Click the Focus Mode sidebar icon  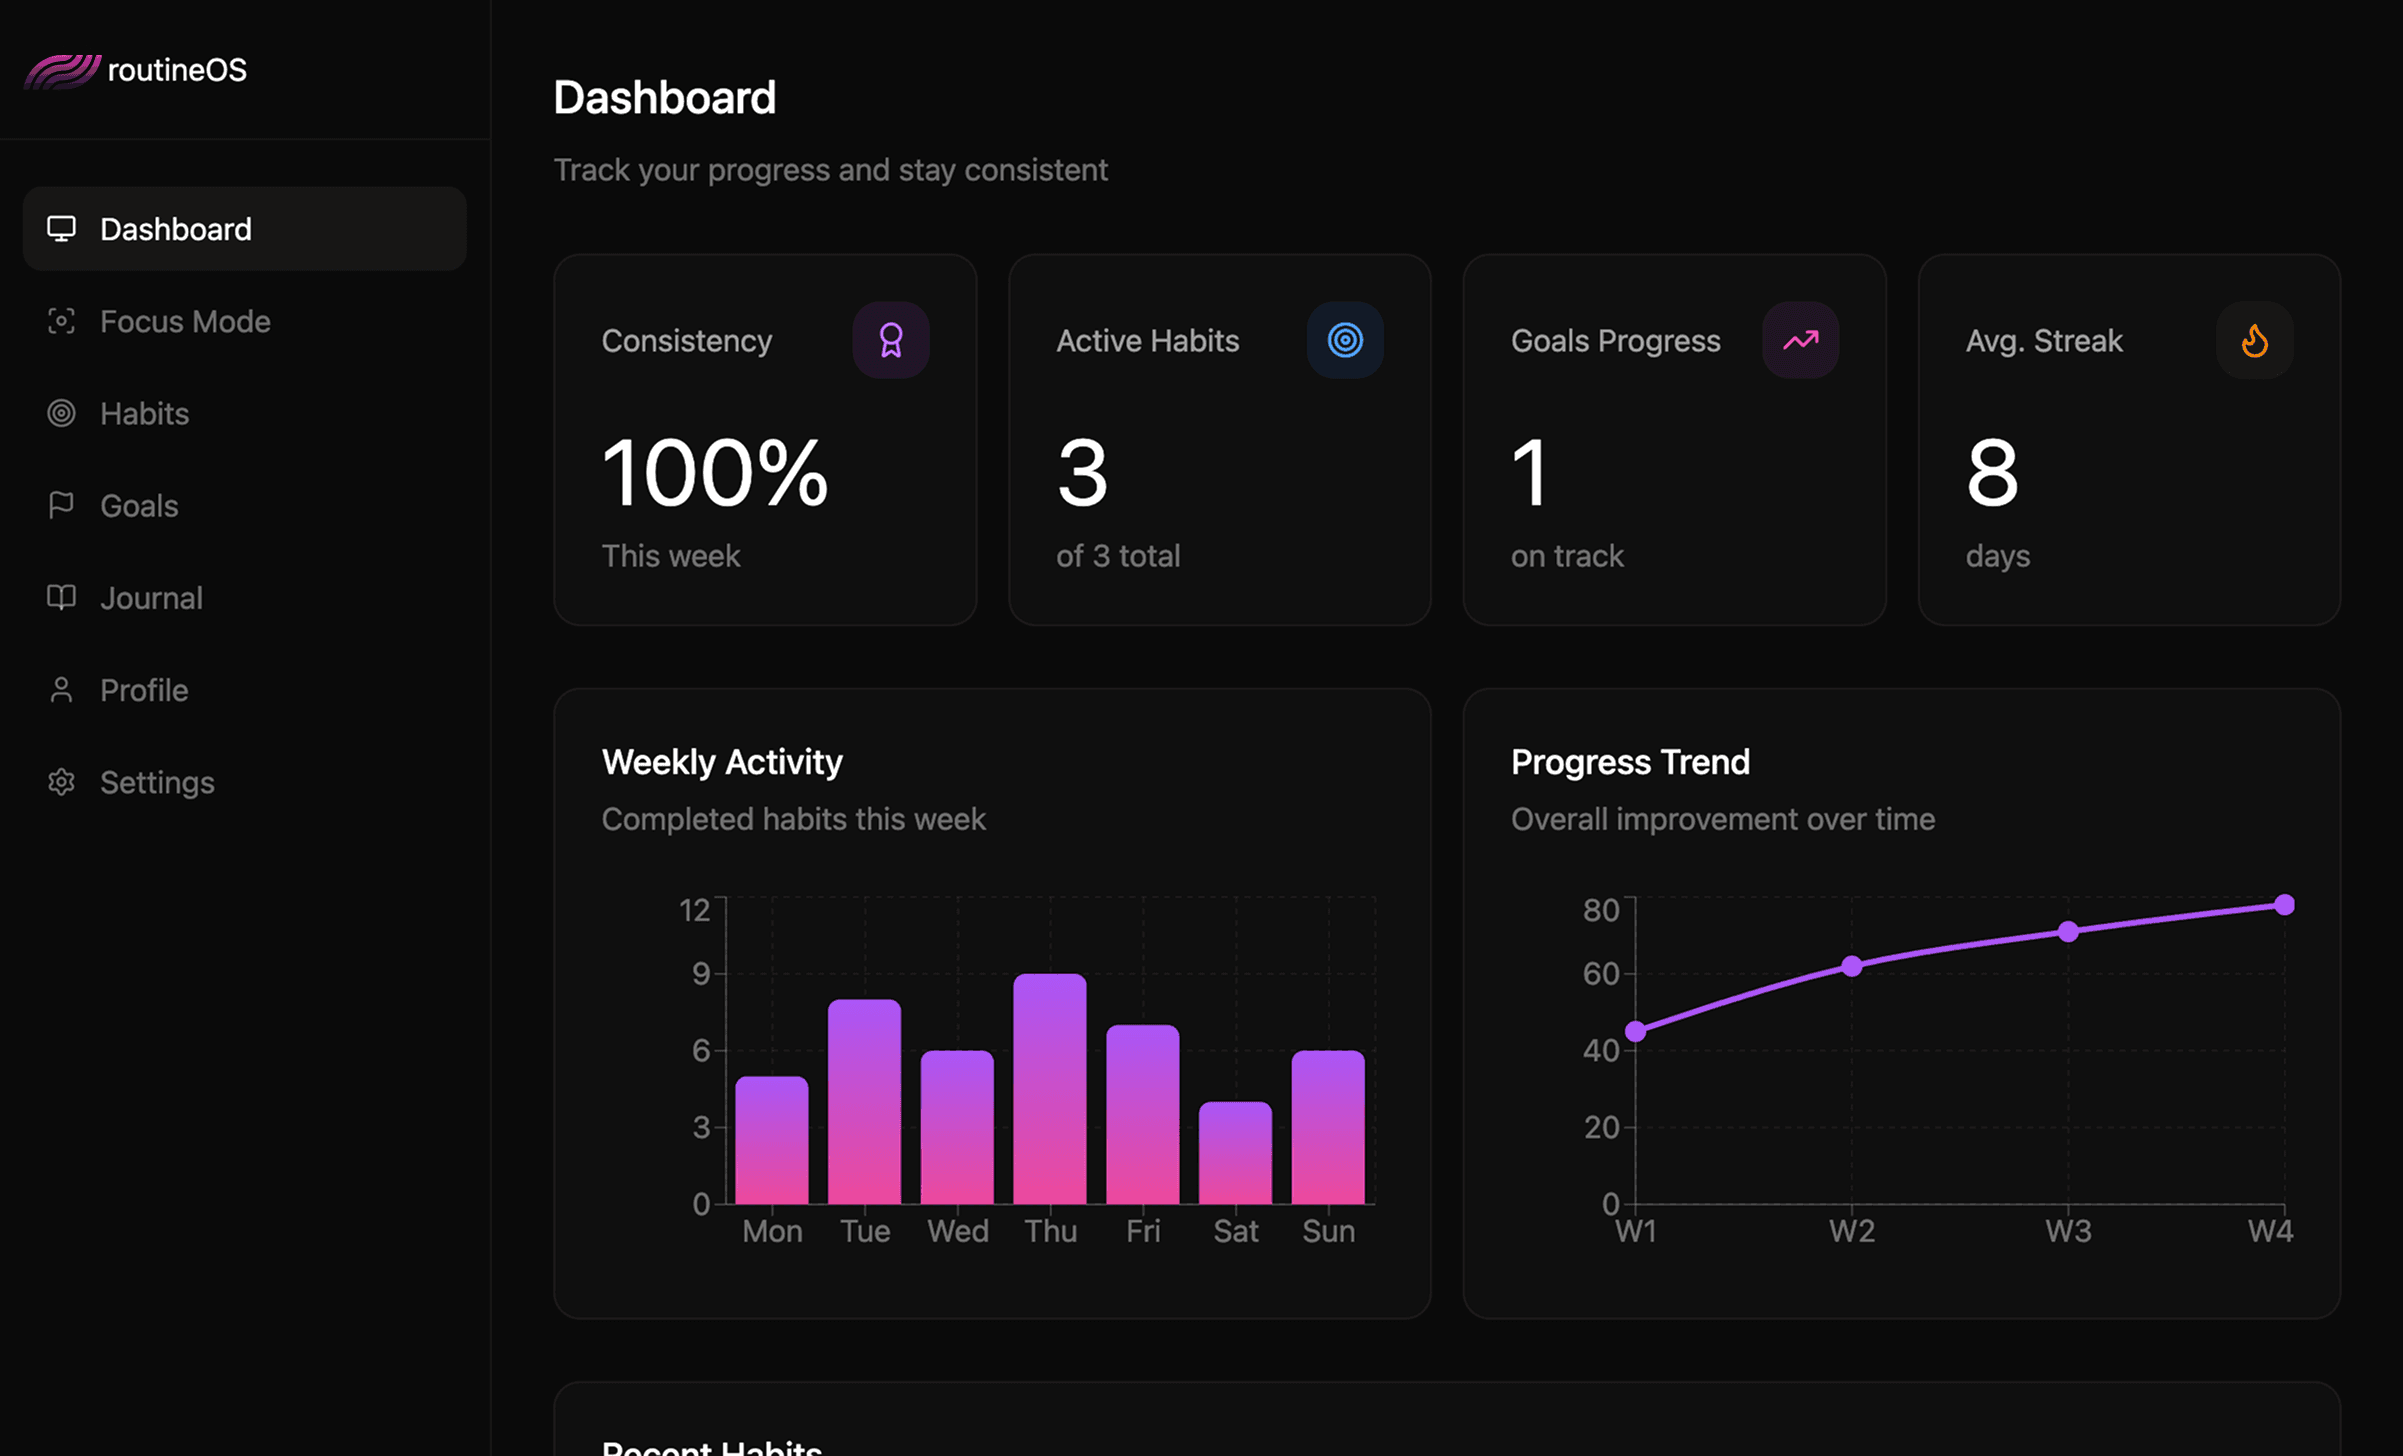pos(61,321)
